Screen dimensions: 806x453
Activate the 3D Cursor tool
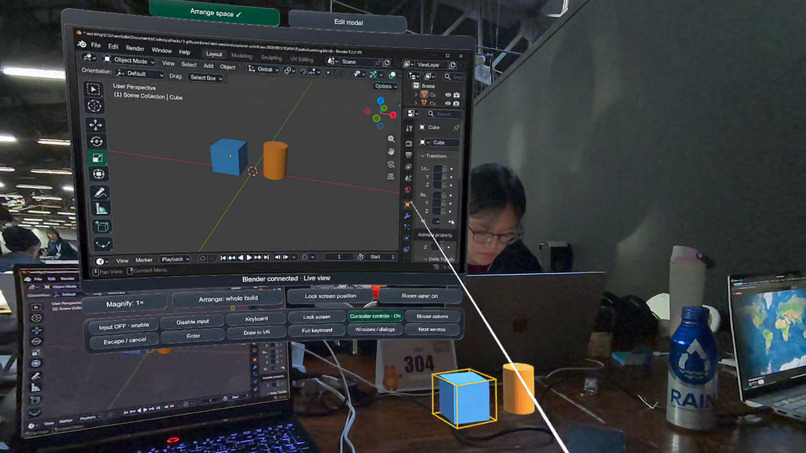tap(94, 106)
